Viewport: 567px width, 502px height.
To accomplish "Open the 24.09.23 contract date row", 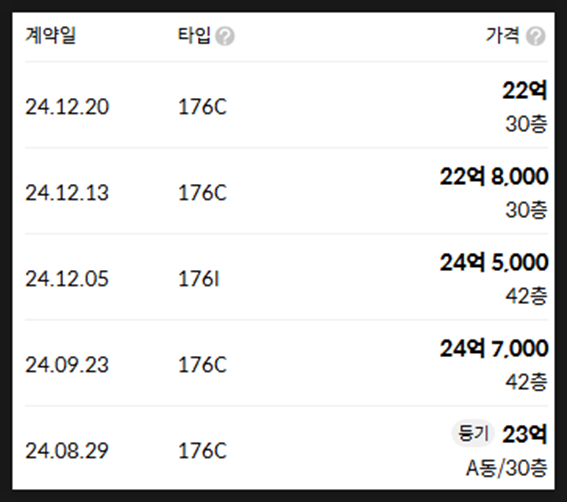I will coord(286,363).
